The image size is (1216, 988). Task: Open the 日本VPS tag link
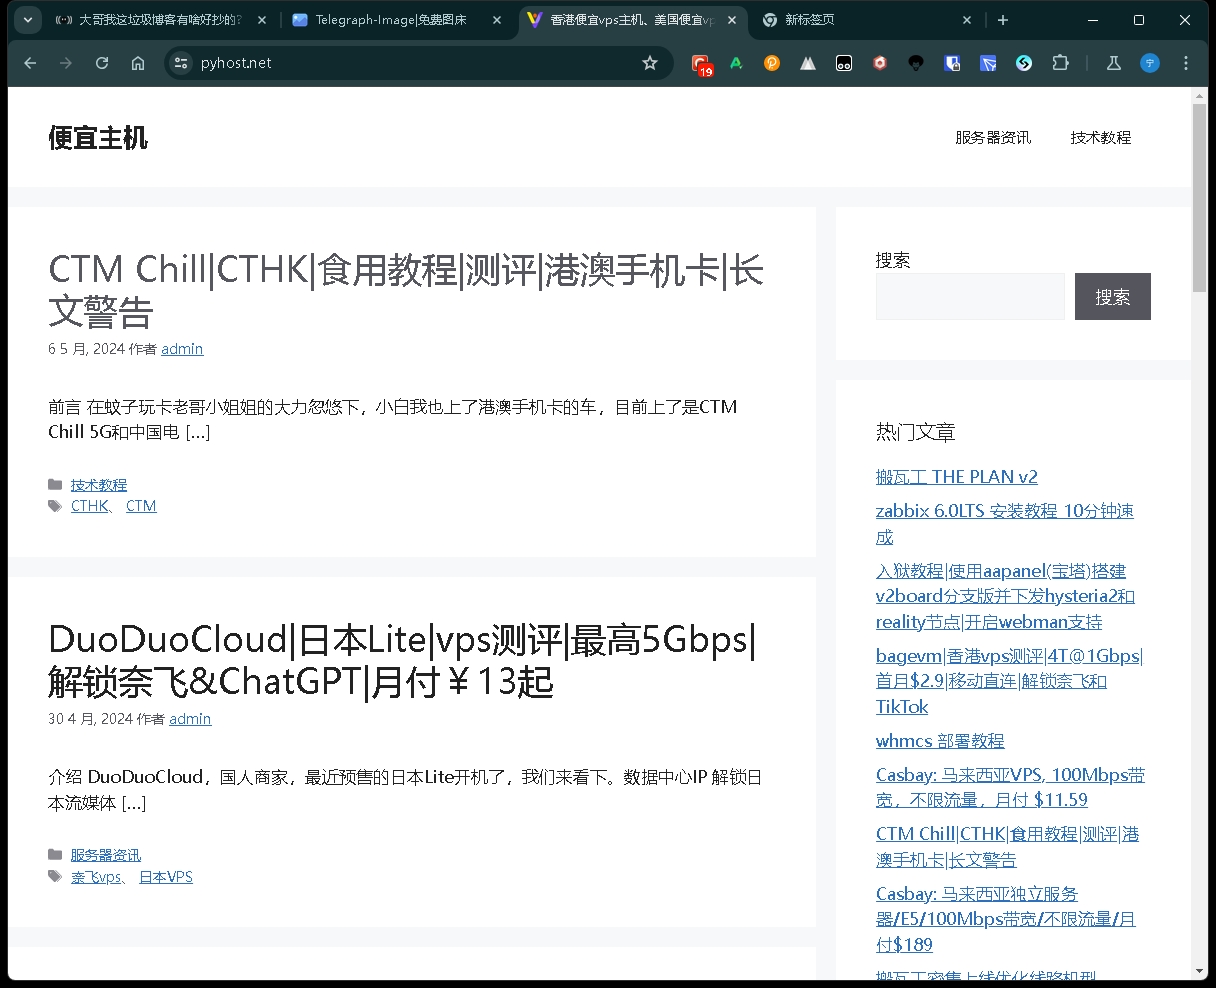coord(166,877)
